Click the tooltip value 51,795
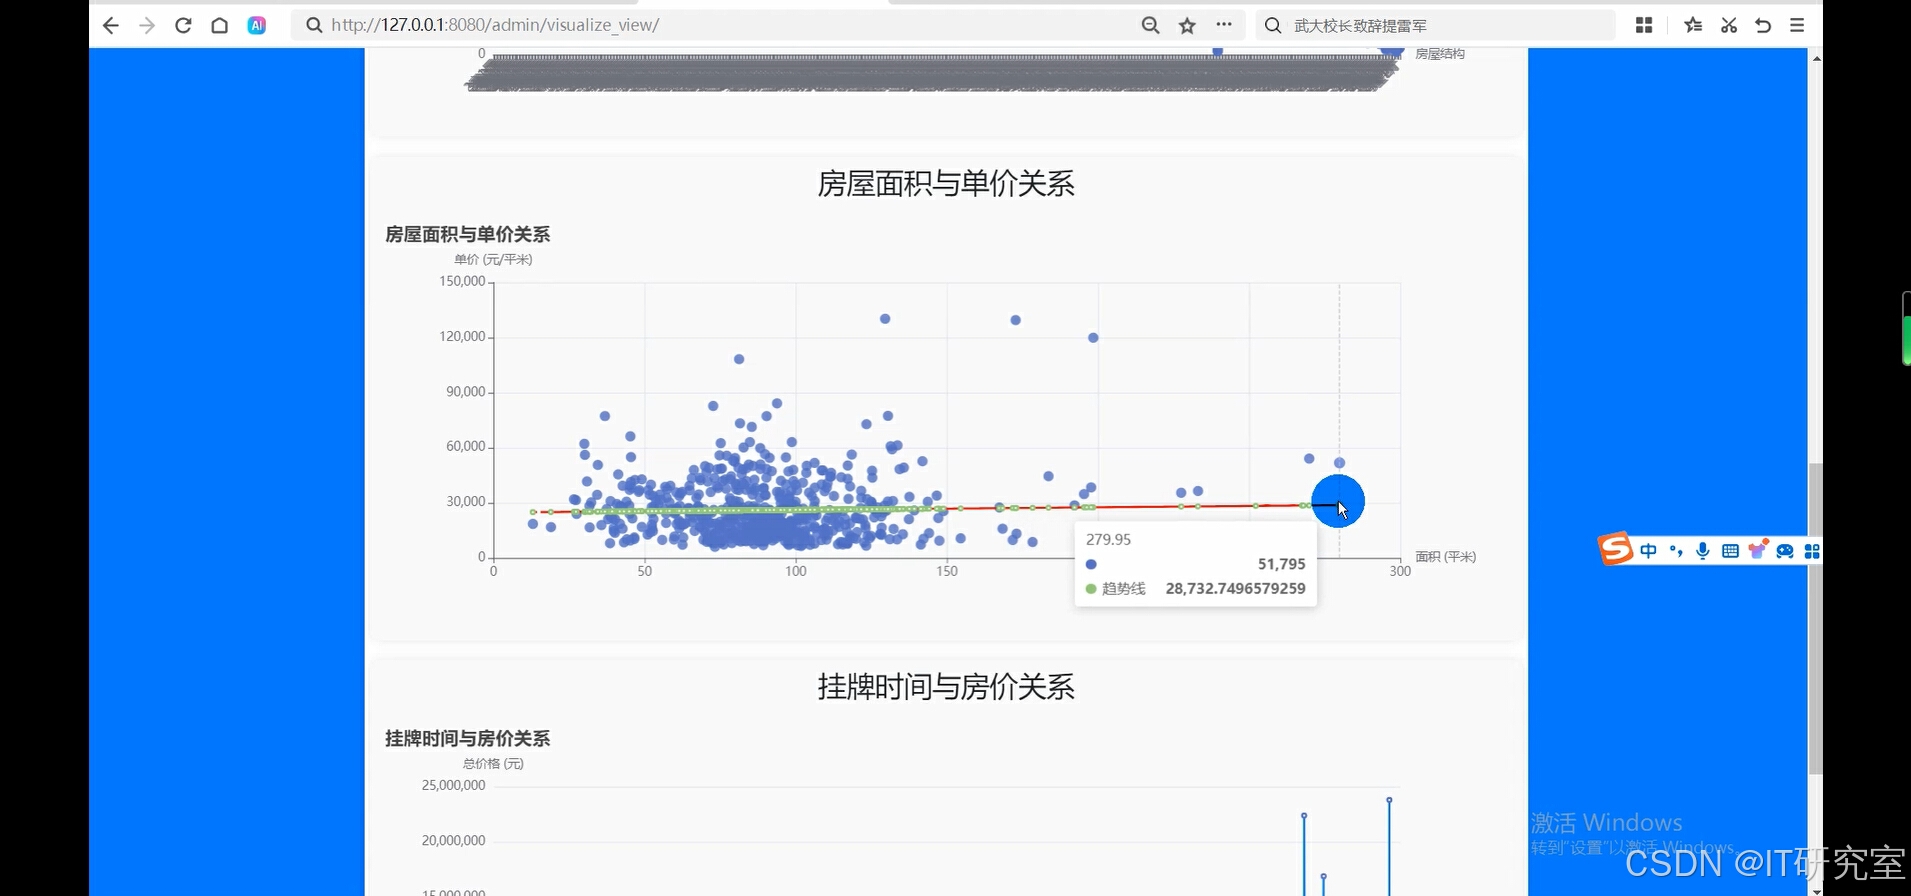This screenshot has height=896, width=1911. point(1281,564)
